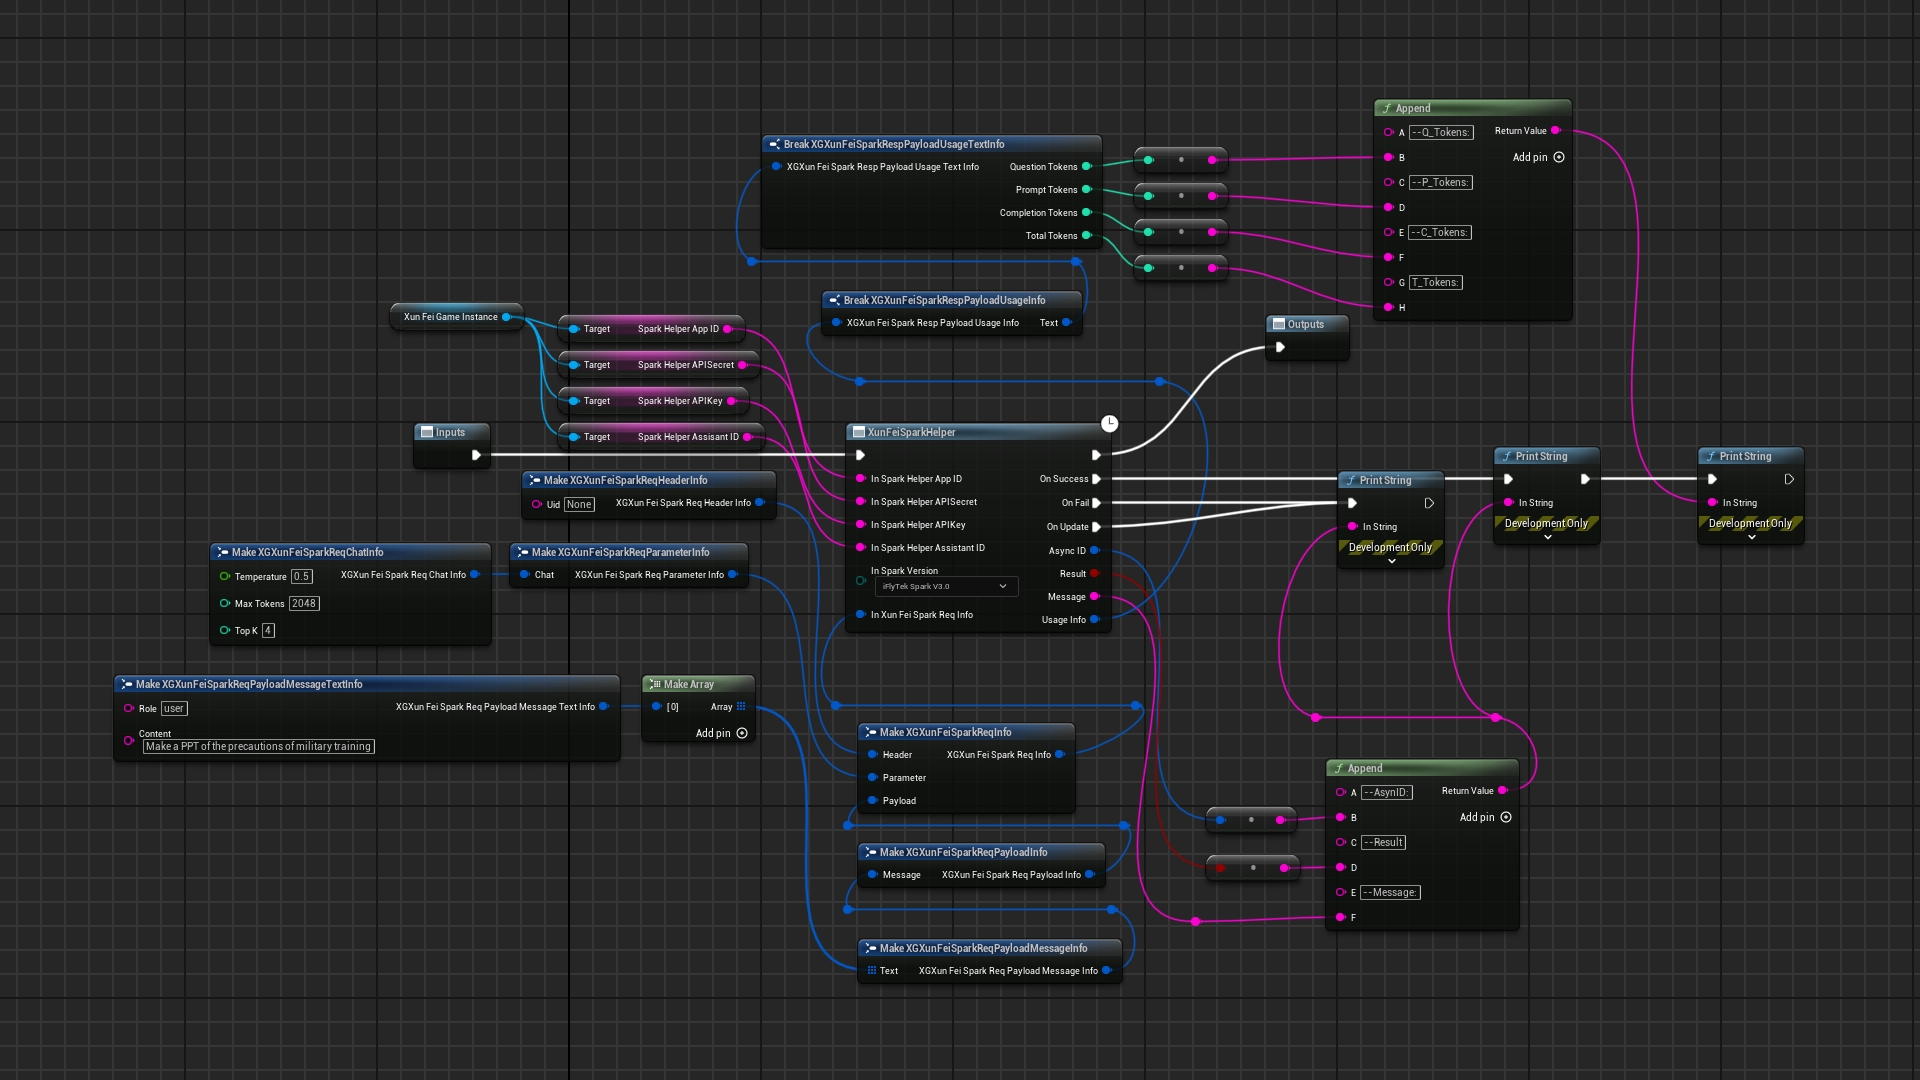Expand the first Print String Development Only chevron

pos(1392,562)
